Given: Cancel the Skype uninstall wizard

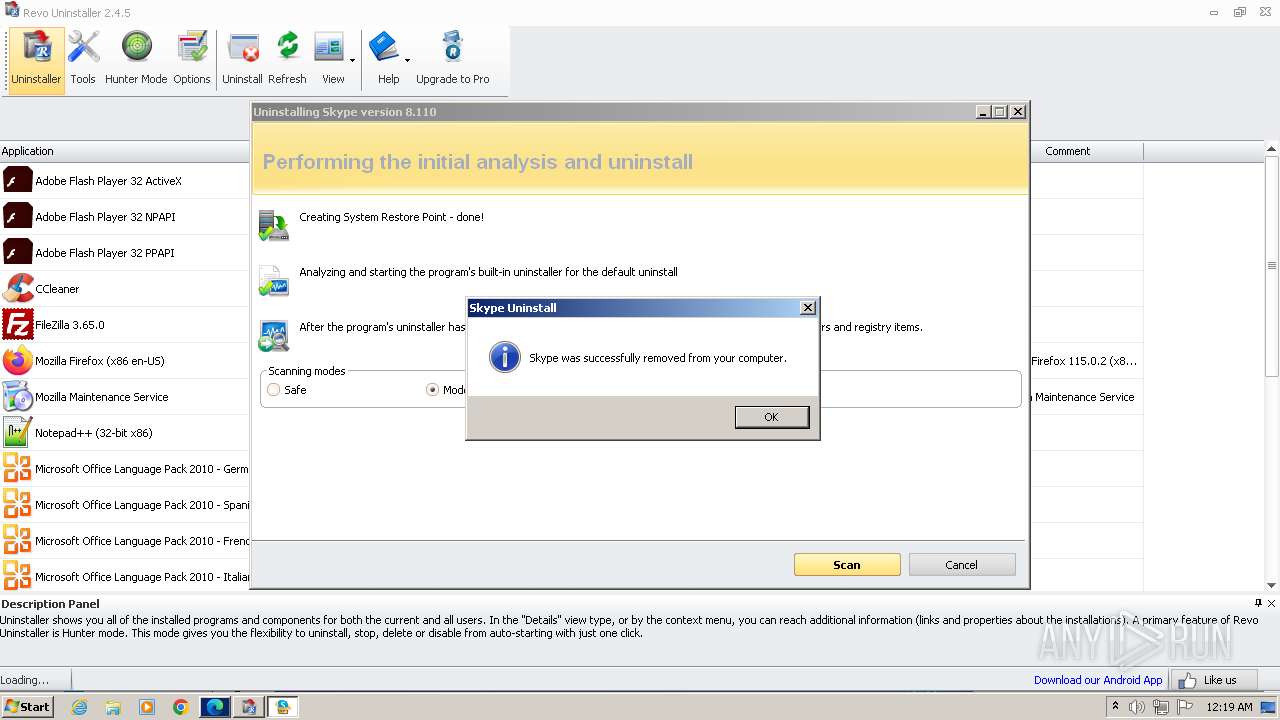Looking at the screenshot, I should pyautogui.click(x=961, y=565).
